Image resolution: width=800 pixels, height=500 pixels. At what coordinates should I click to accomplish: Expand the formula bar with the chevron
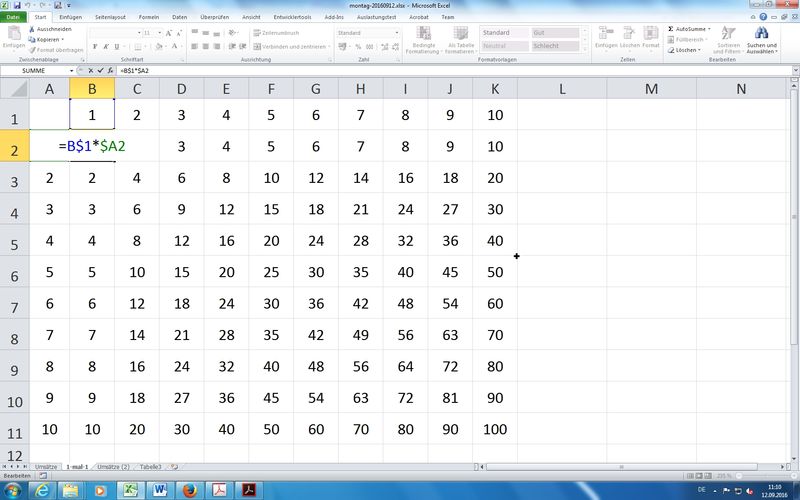point(795,70)
